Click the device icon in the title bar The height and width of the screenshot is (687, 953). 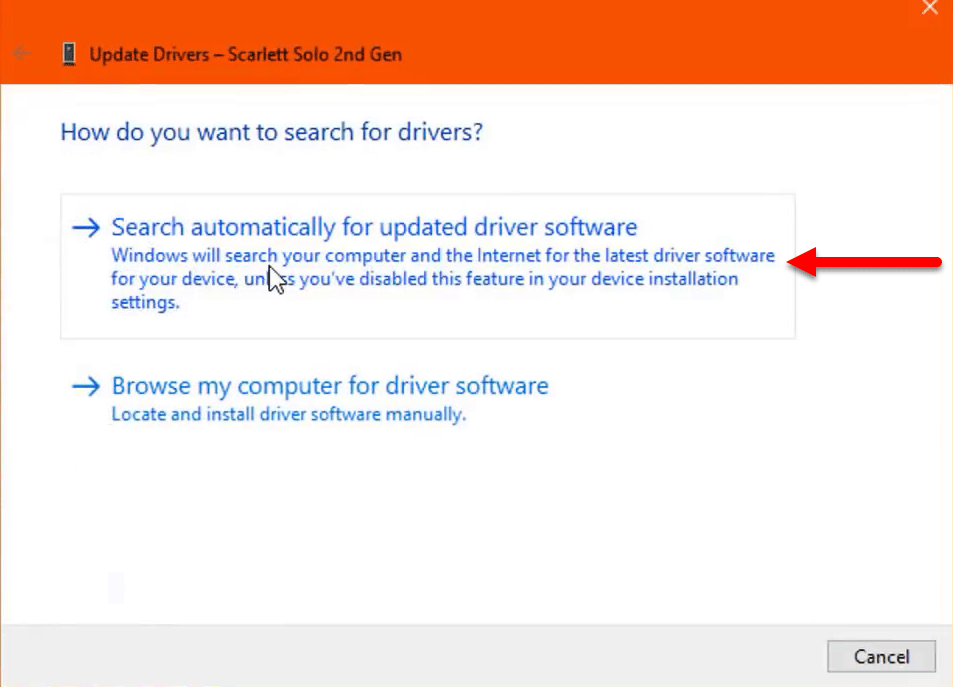click(69, 54)
